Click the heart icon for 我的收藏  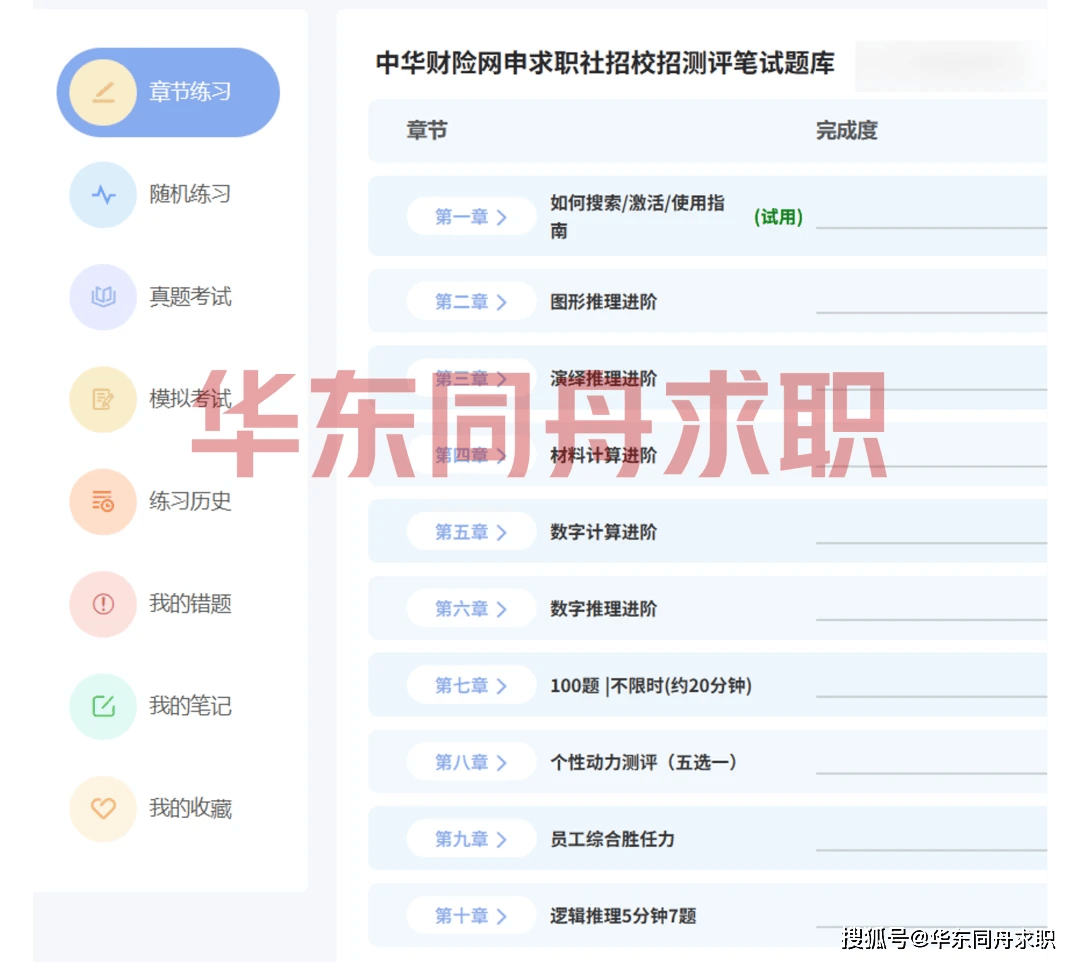tap(103, 808)
